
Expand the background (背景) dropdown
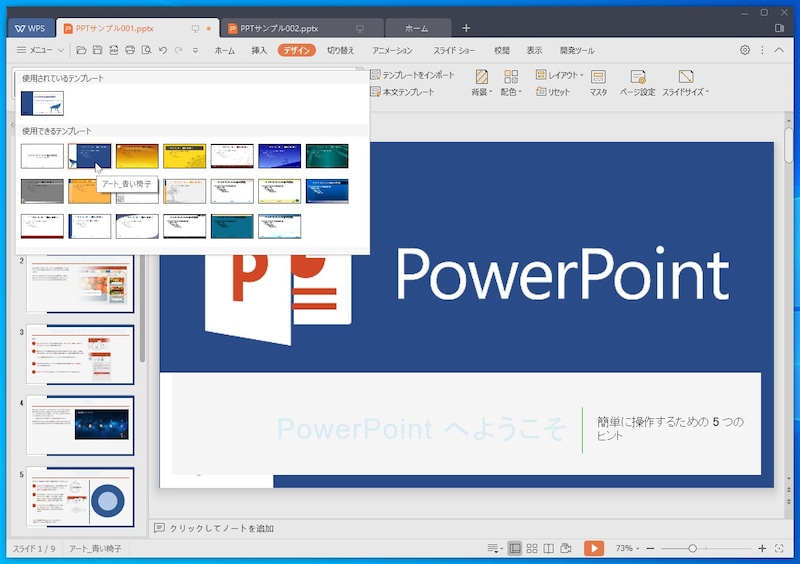(x=482, y=83)
